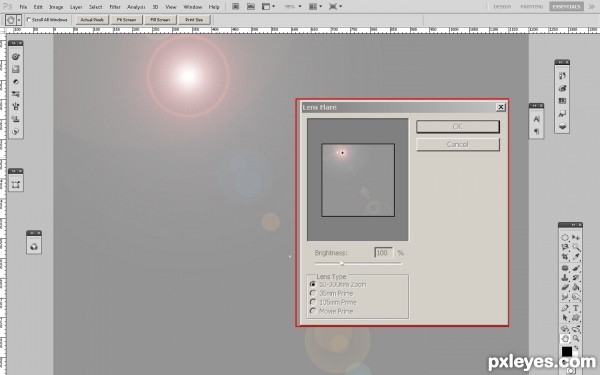The height and width of the screenshot is (375, 600).
Task: Click flare center crosshair in preview
Action: 342,152
